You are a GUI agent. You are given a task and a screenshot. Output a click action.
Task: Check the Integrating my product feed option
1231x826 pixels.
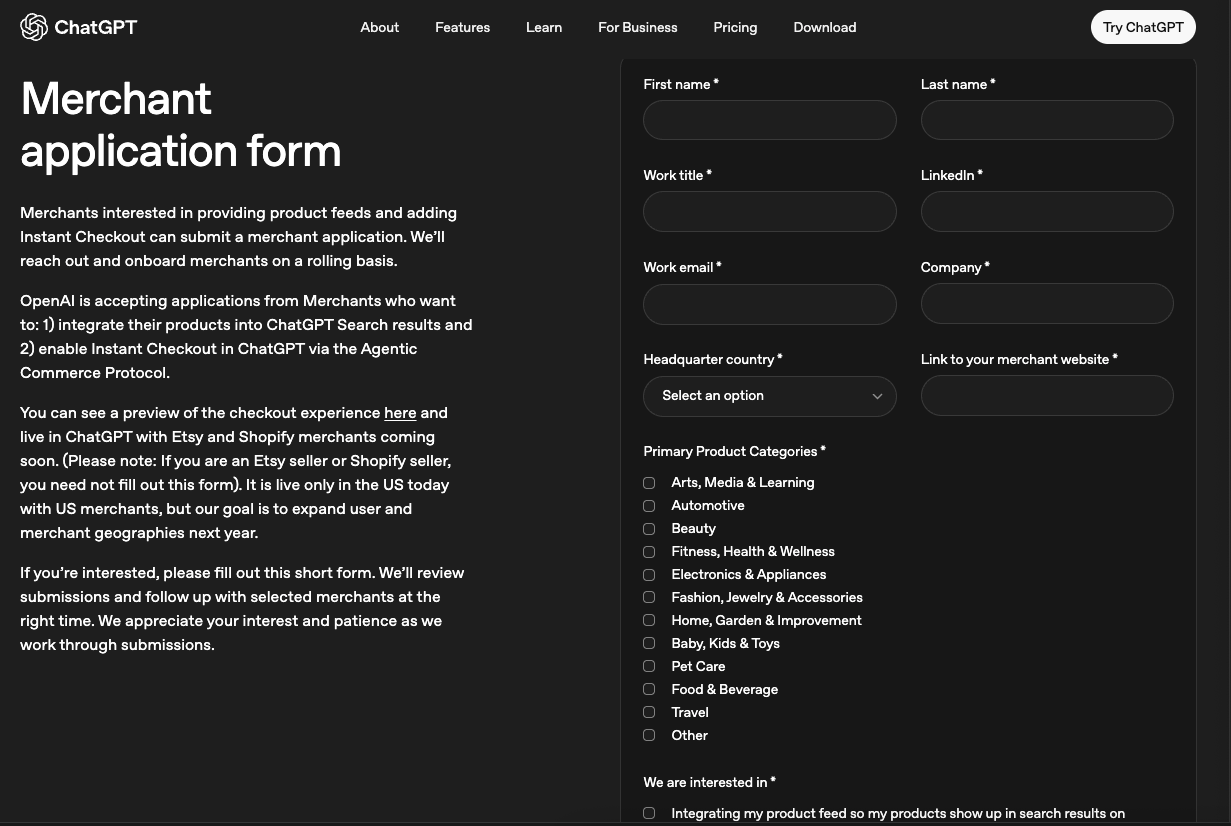pyautogui.click(x=649, y=814)
